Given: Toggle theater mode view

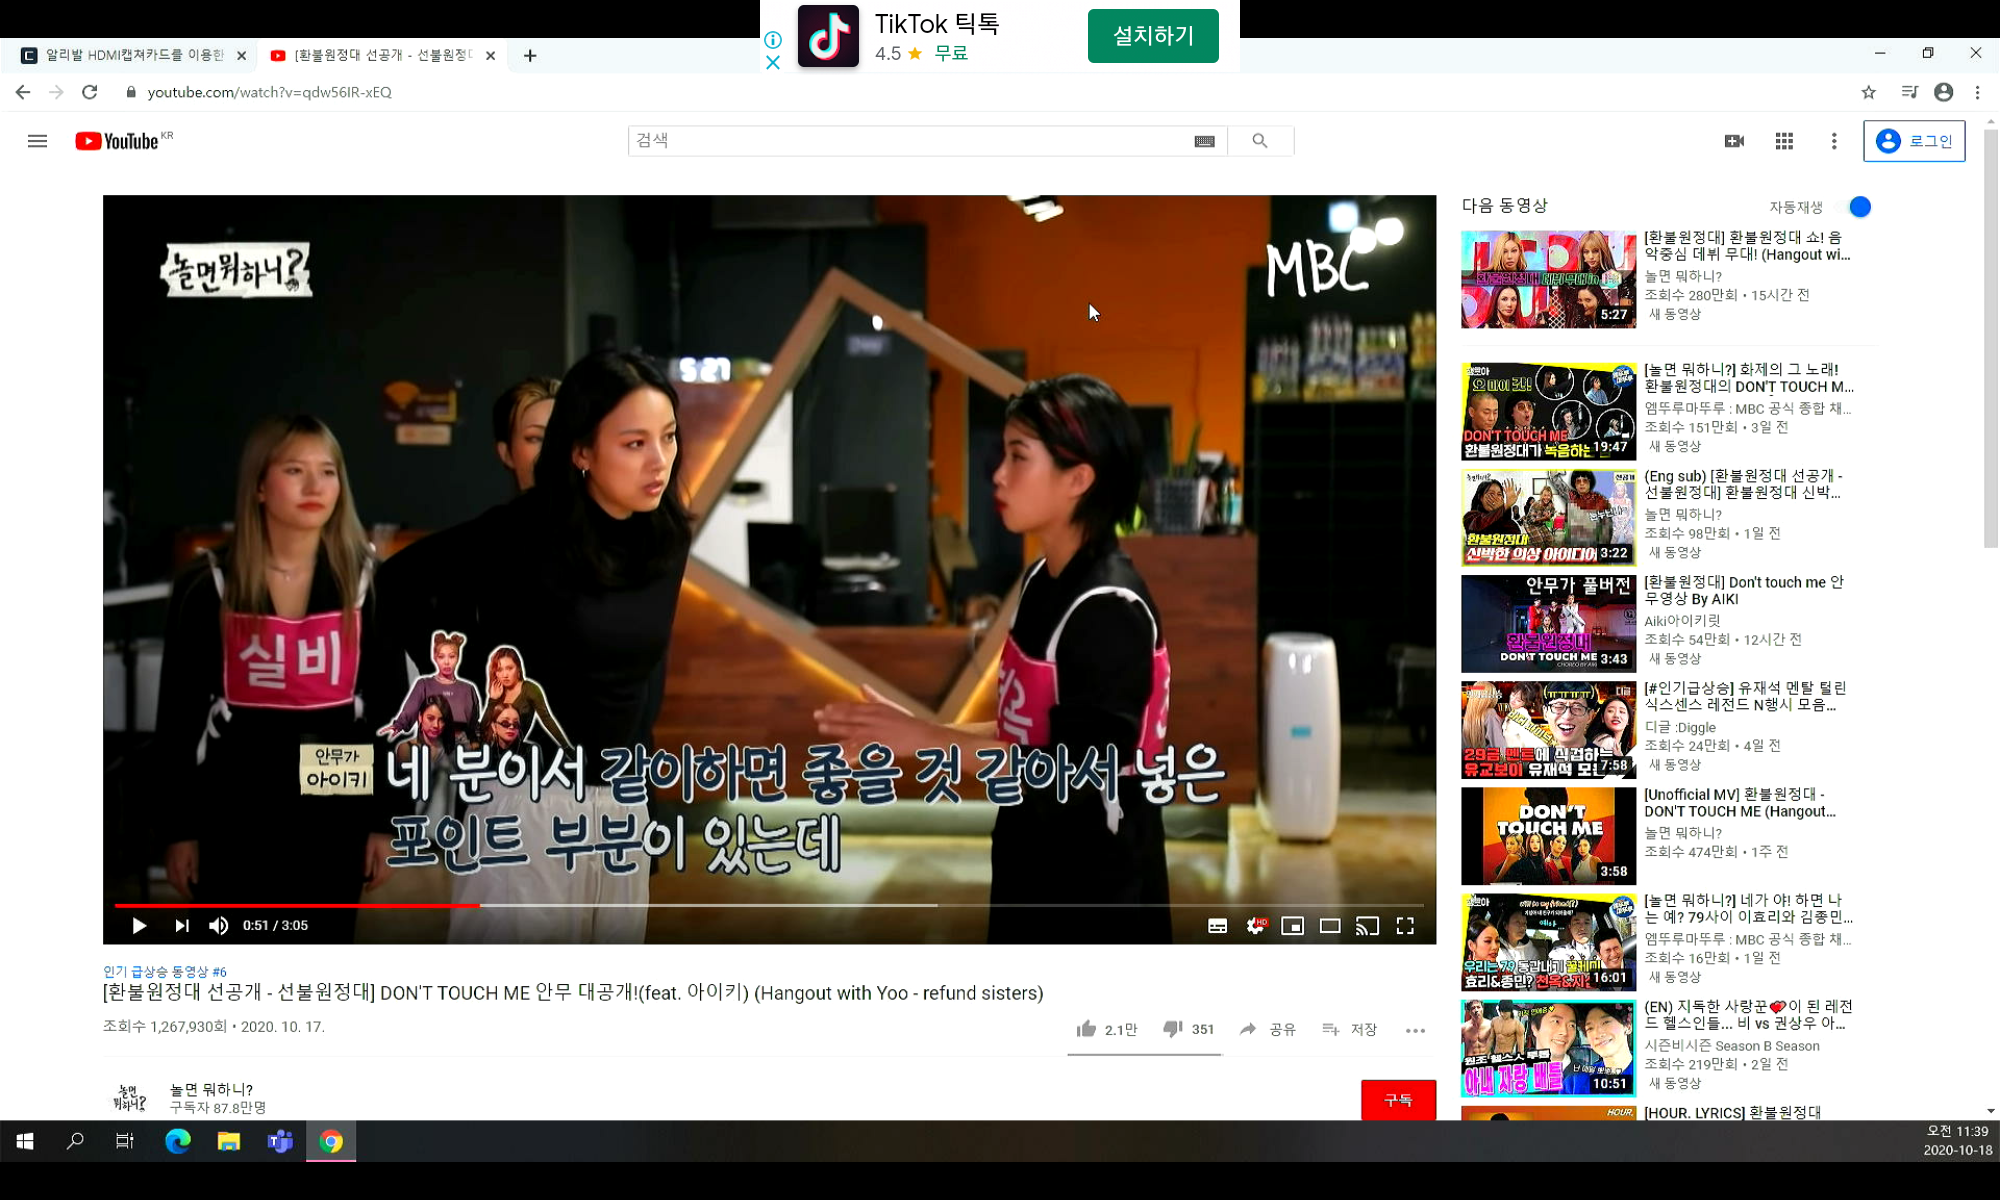Looking at the screenshot, I should (1330, 926).
